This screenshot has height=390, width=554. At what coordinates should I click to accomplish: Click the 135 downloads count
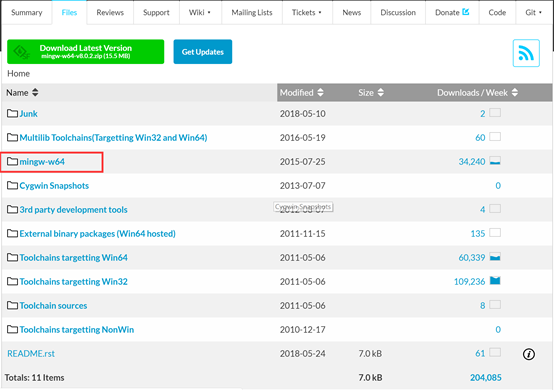tap(478, 234)
